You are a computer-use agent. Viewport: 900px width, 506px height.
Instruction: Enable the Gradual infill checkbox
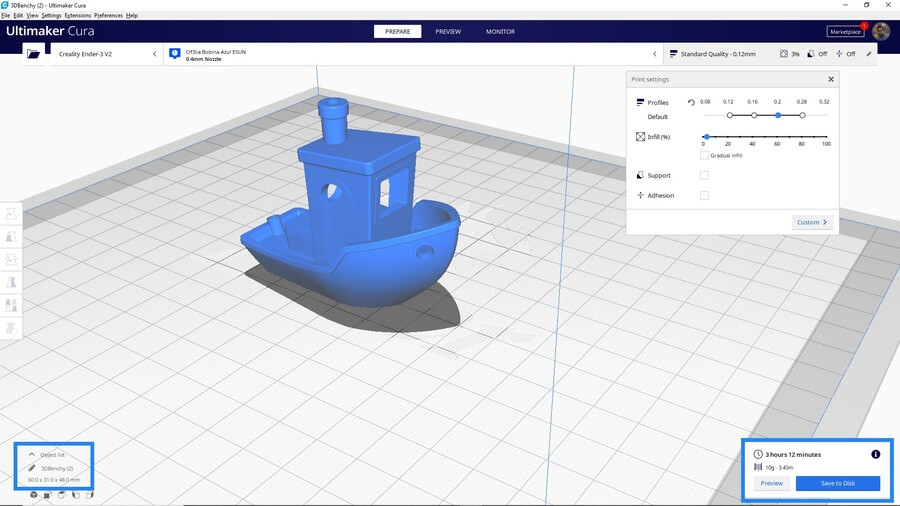click(x=704, y=155)
